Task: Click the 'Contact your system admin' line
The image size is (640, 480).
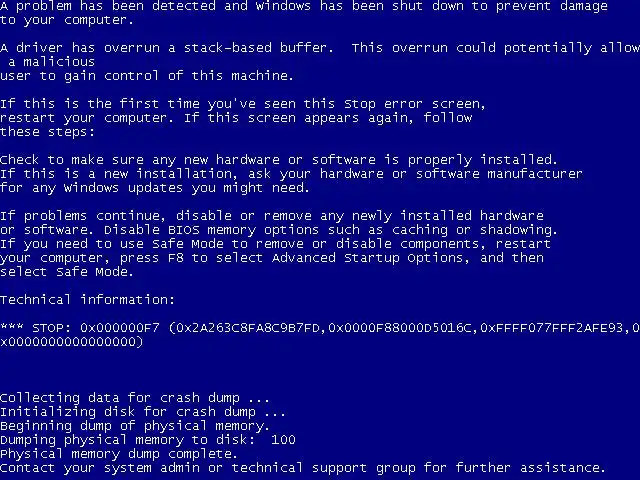Action: [x=303, y=468]
